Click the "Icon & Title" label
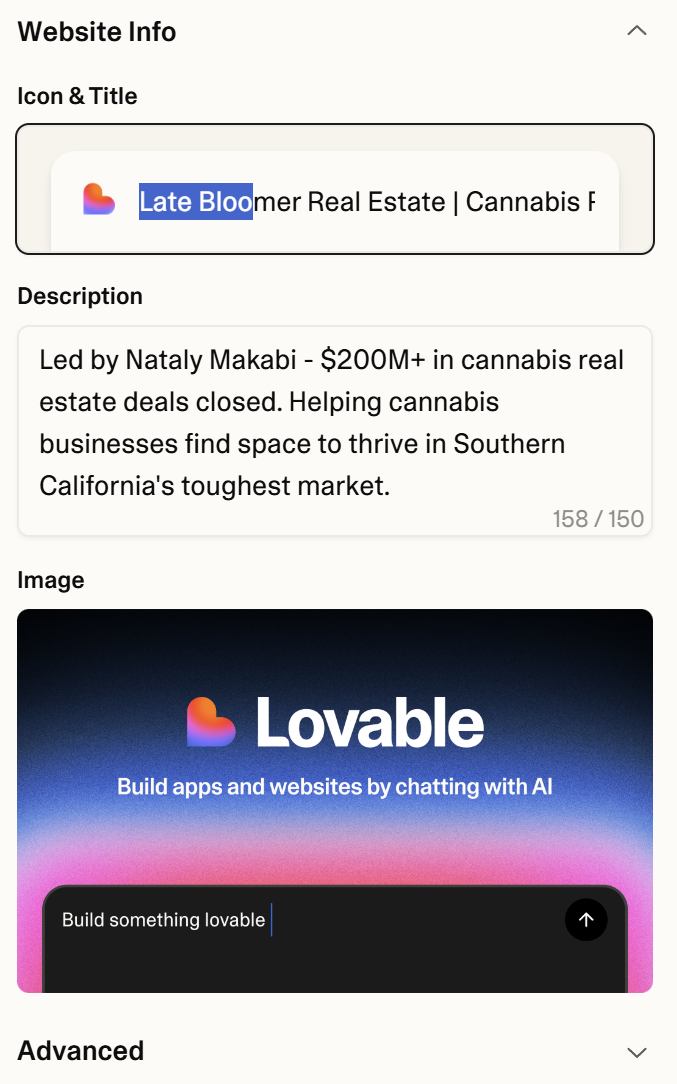677x1084 pixels. (x=78, y=96)
